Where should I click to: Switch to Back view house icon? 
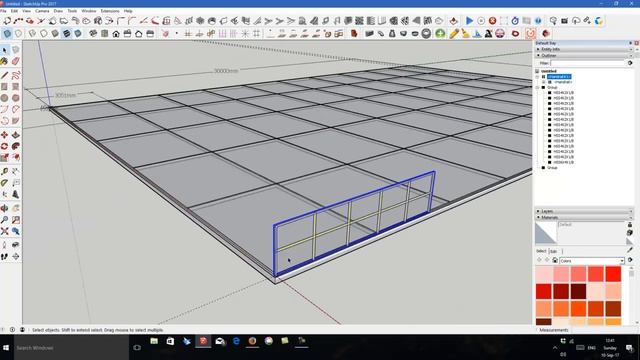click(x=139, y=33)
